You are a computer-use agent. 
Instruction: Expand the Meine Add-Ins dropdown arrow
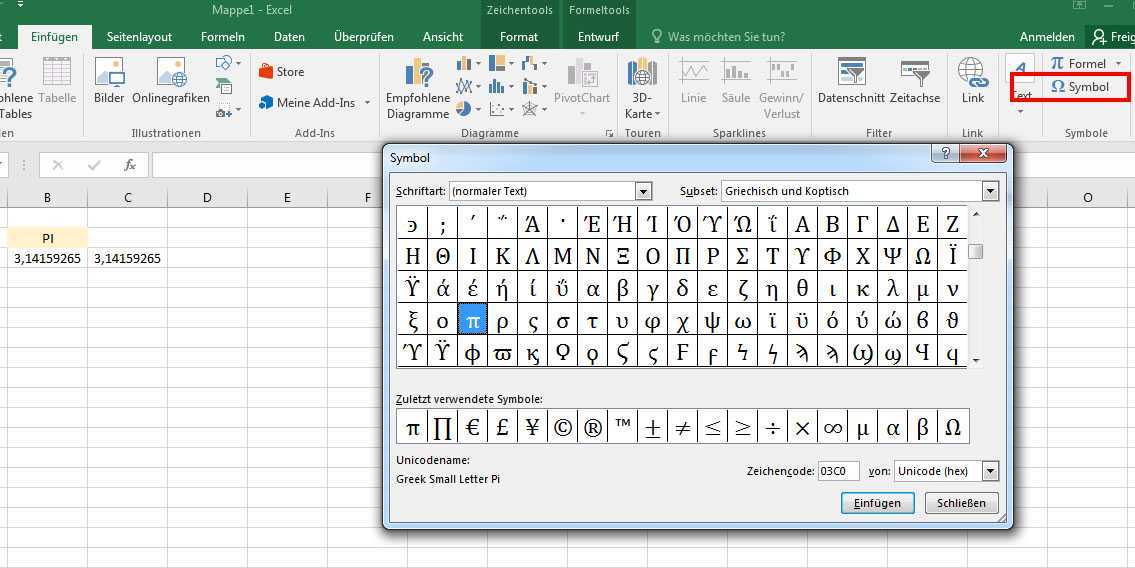(x=367, y=103)
